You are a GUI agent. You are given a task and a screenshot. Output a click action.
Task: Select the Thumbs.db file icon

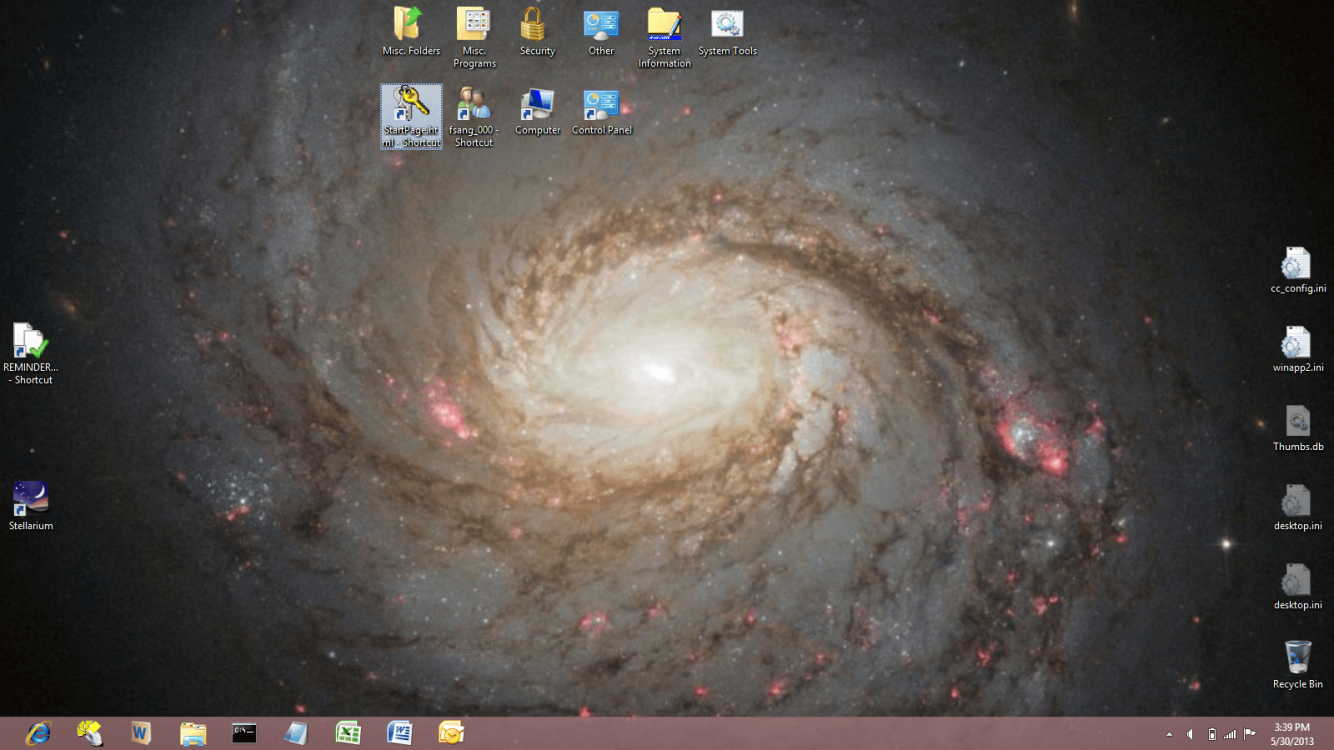(1297, 421)
